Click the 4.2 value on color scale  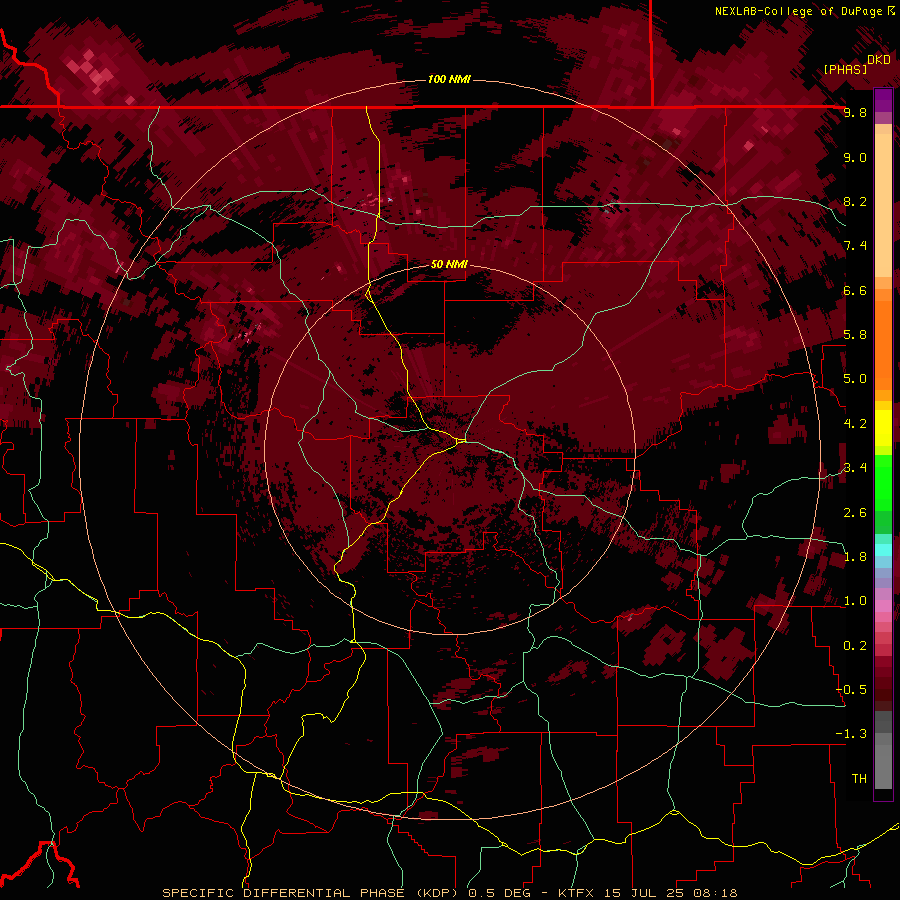click(x=855, y=424)
